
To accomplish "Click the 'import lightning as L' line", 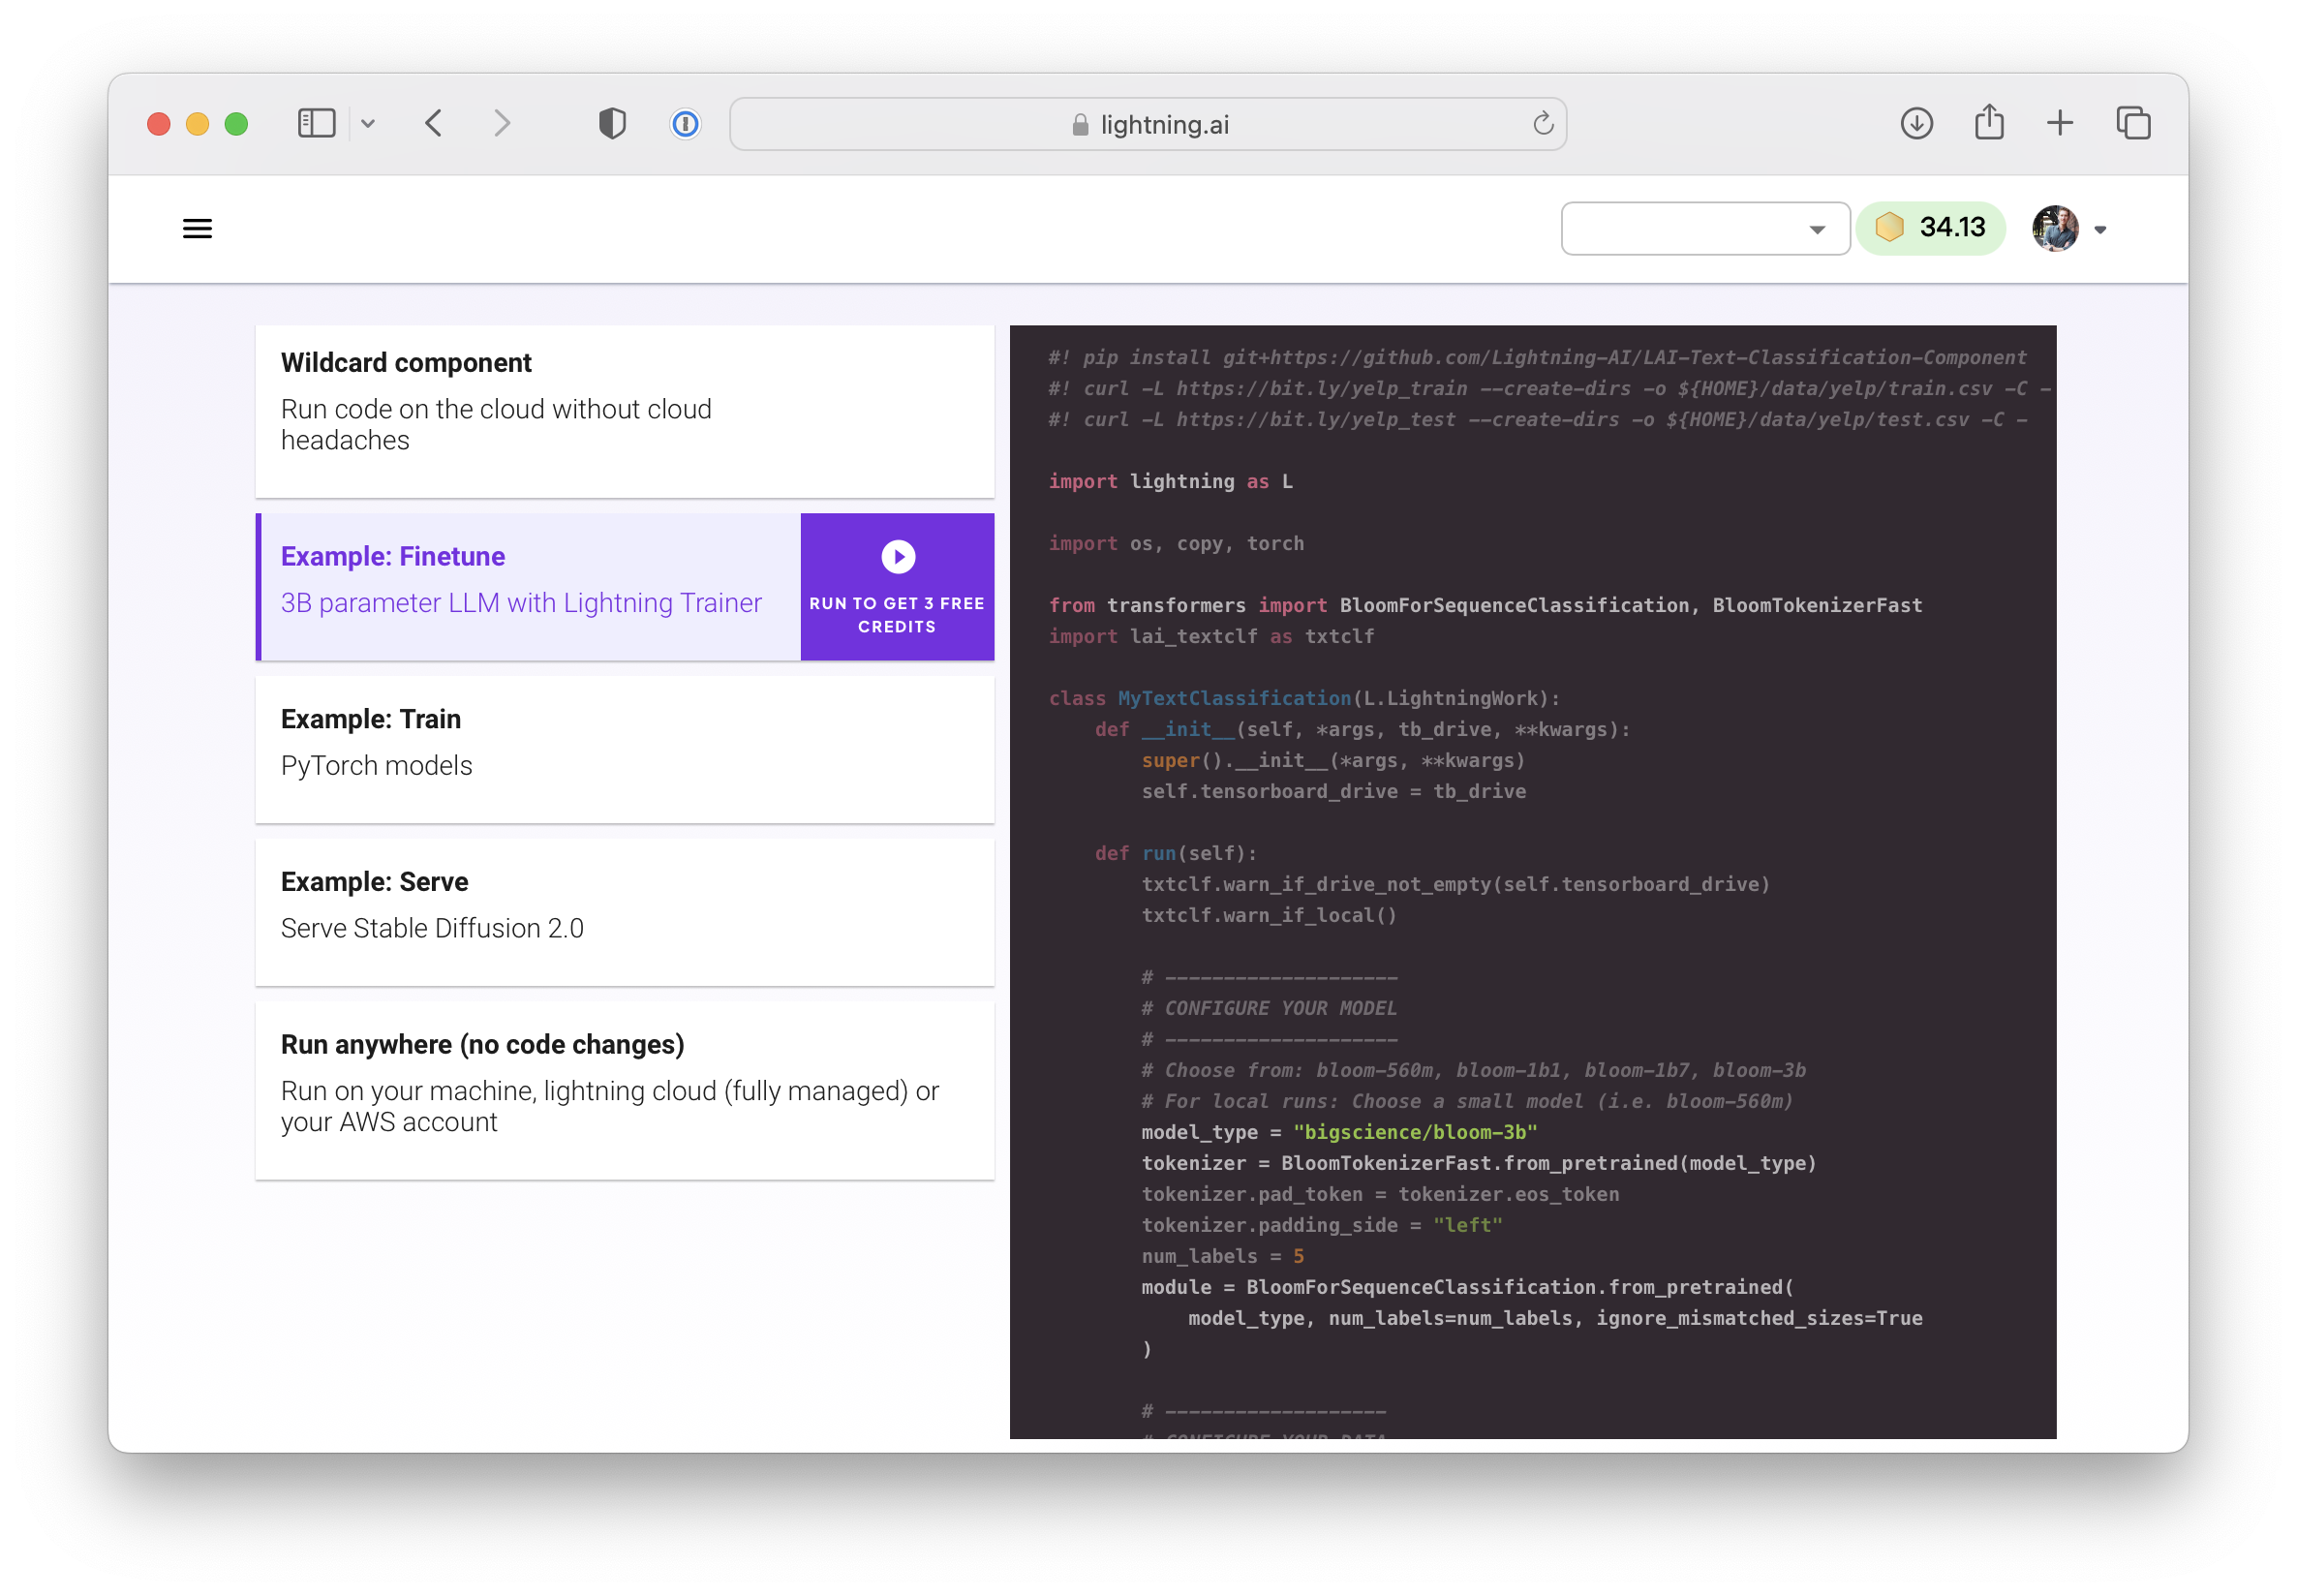I will pos(1170,482).
